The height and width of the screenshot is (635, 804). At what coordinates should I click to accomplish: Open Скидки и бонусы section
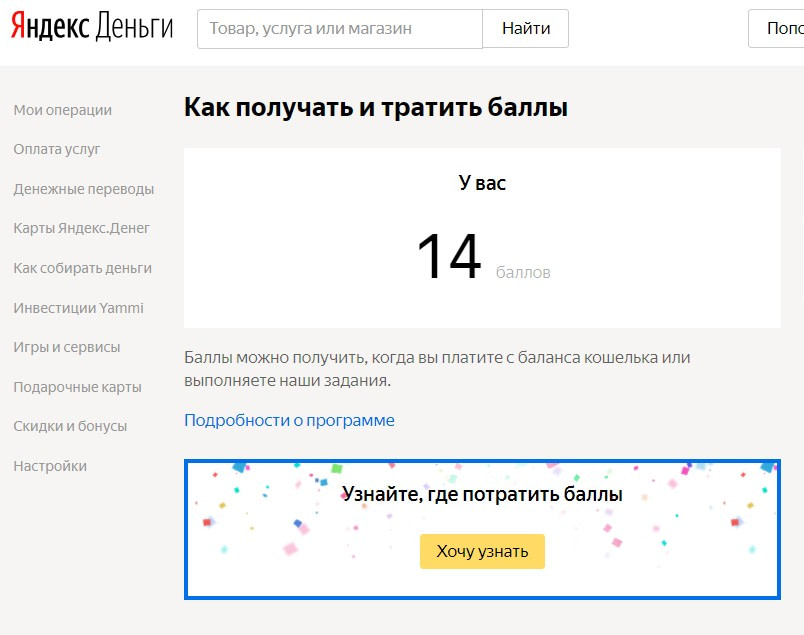[70, 426]
